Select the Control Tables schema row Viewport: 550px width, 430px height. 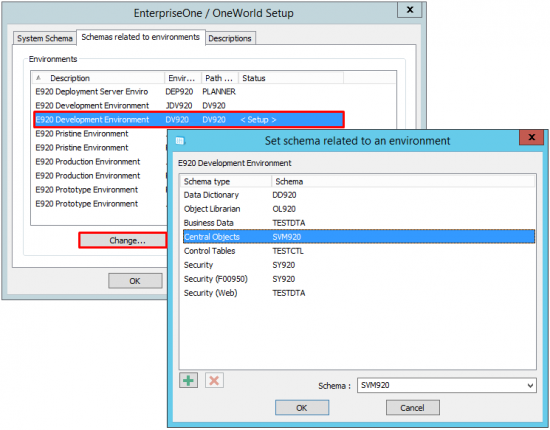[359, 251]
